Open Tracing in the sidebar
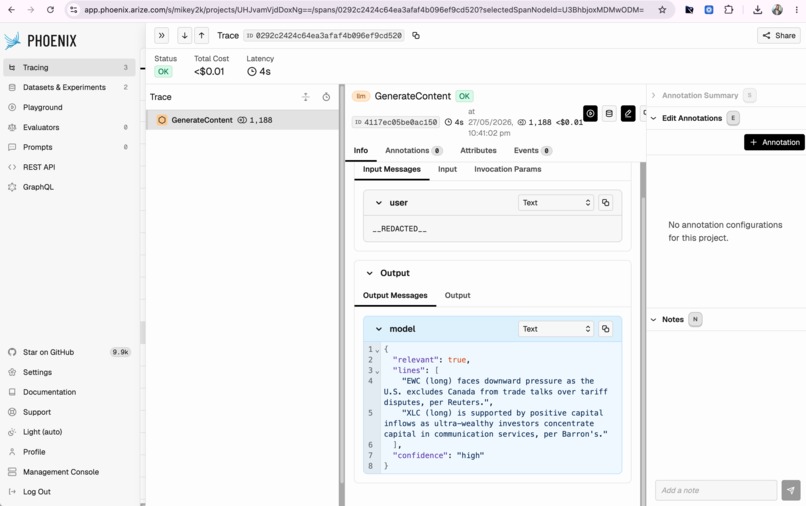 tap(69, 67)
